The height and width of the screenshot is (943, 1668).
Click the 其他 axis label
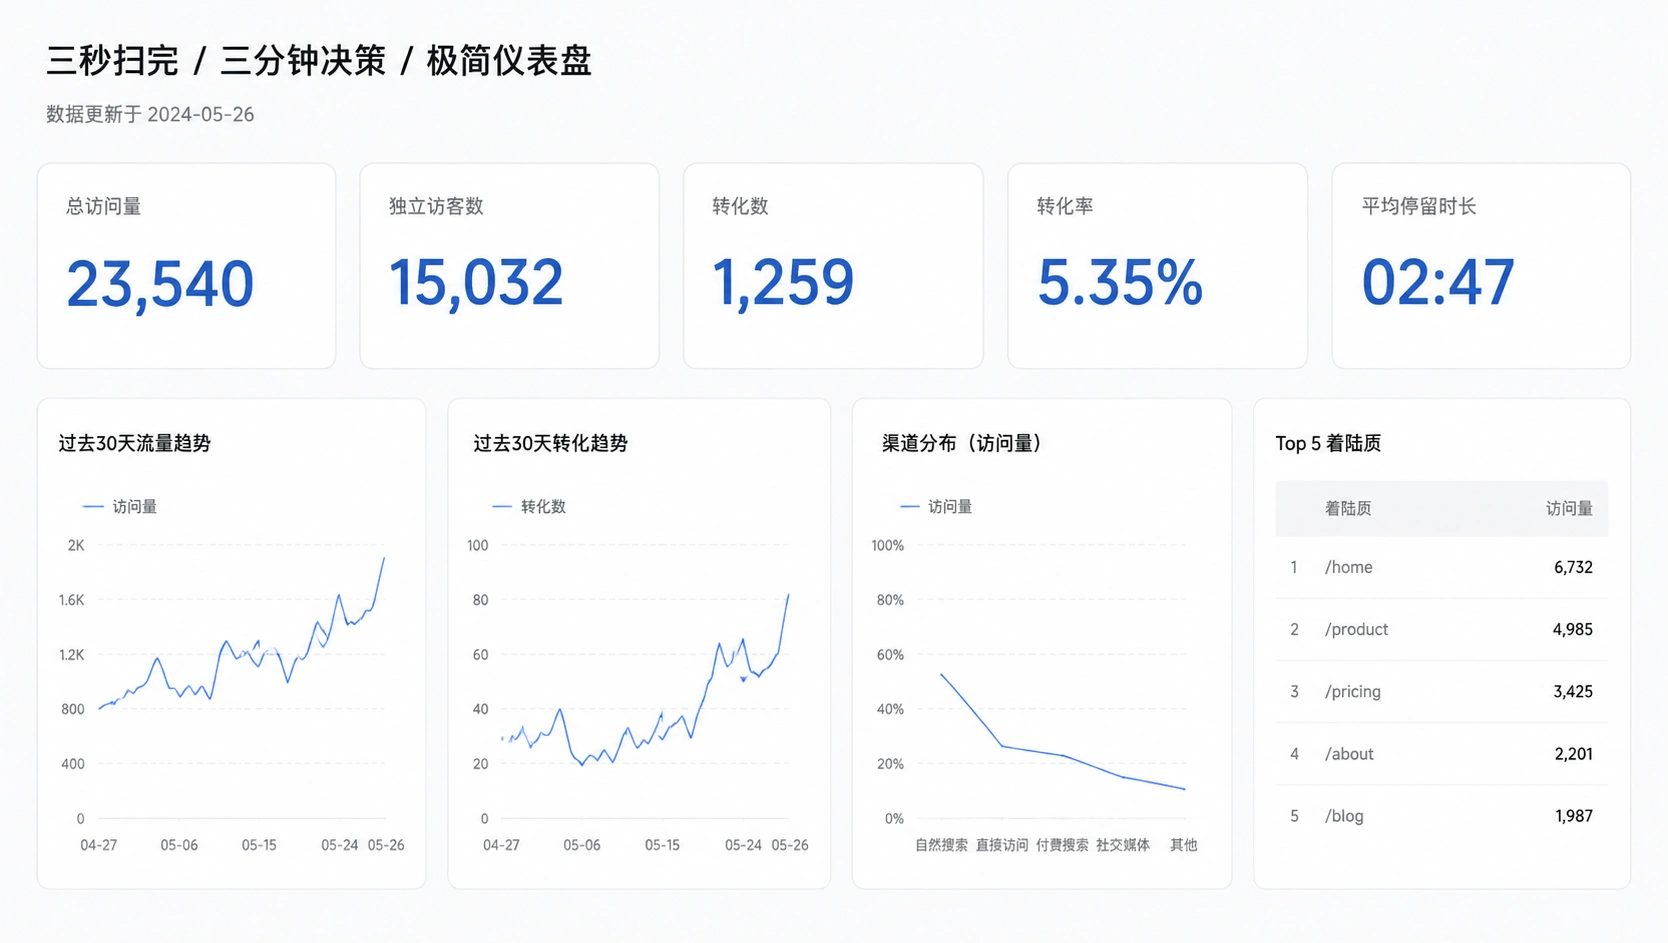[1184, 845]
